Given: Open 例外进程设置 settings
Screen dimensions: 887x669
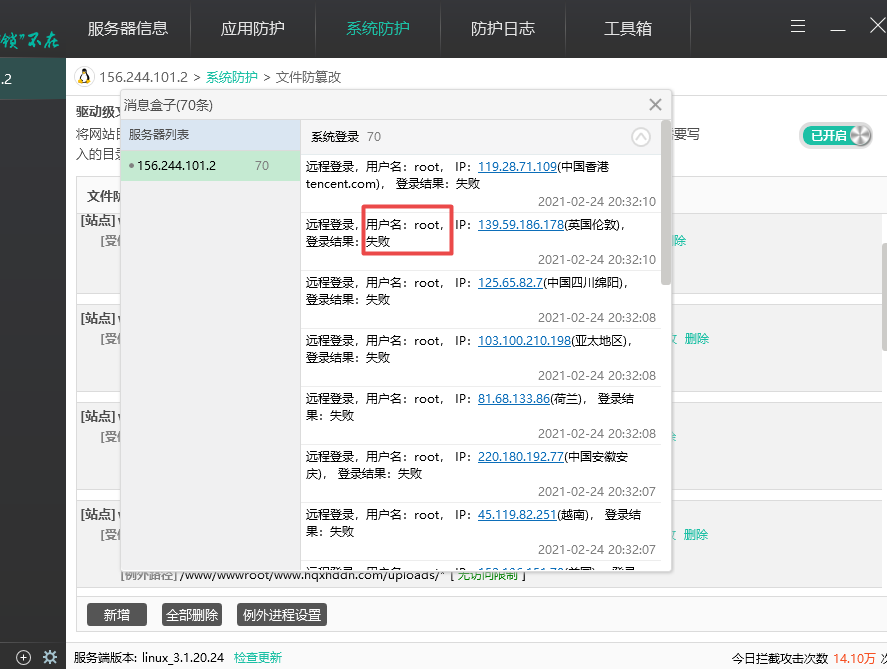Looking at the screenshot, I should coord(282,615).
